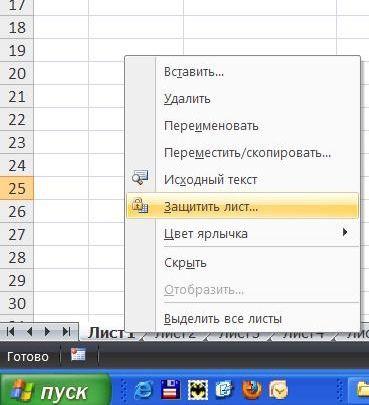The width and height of the screenshot is (369, 405).
Task: Open the пуск Start button
Action: (56, 391)
